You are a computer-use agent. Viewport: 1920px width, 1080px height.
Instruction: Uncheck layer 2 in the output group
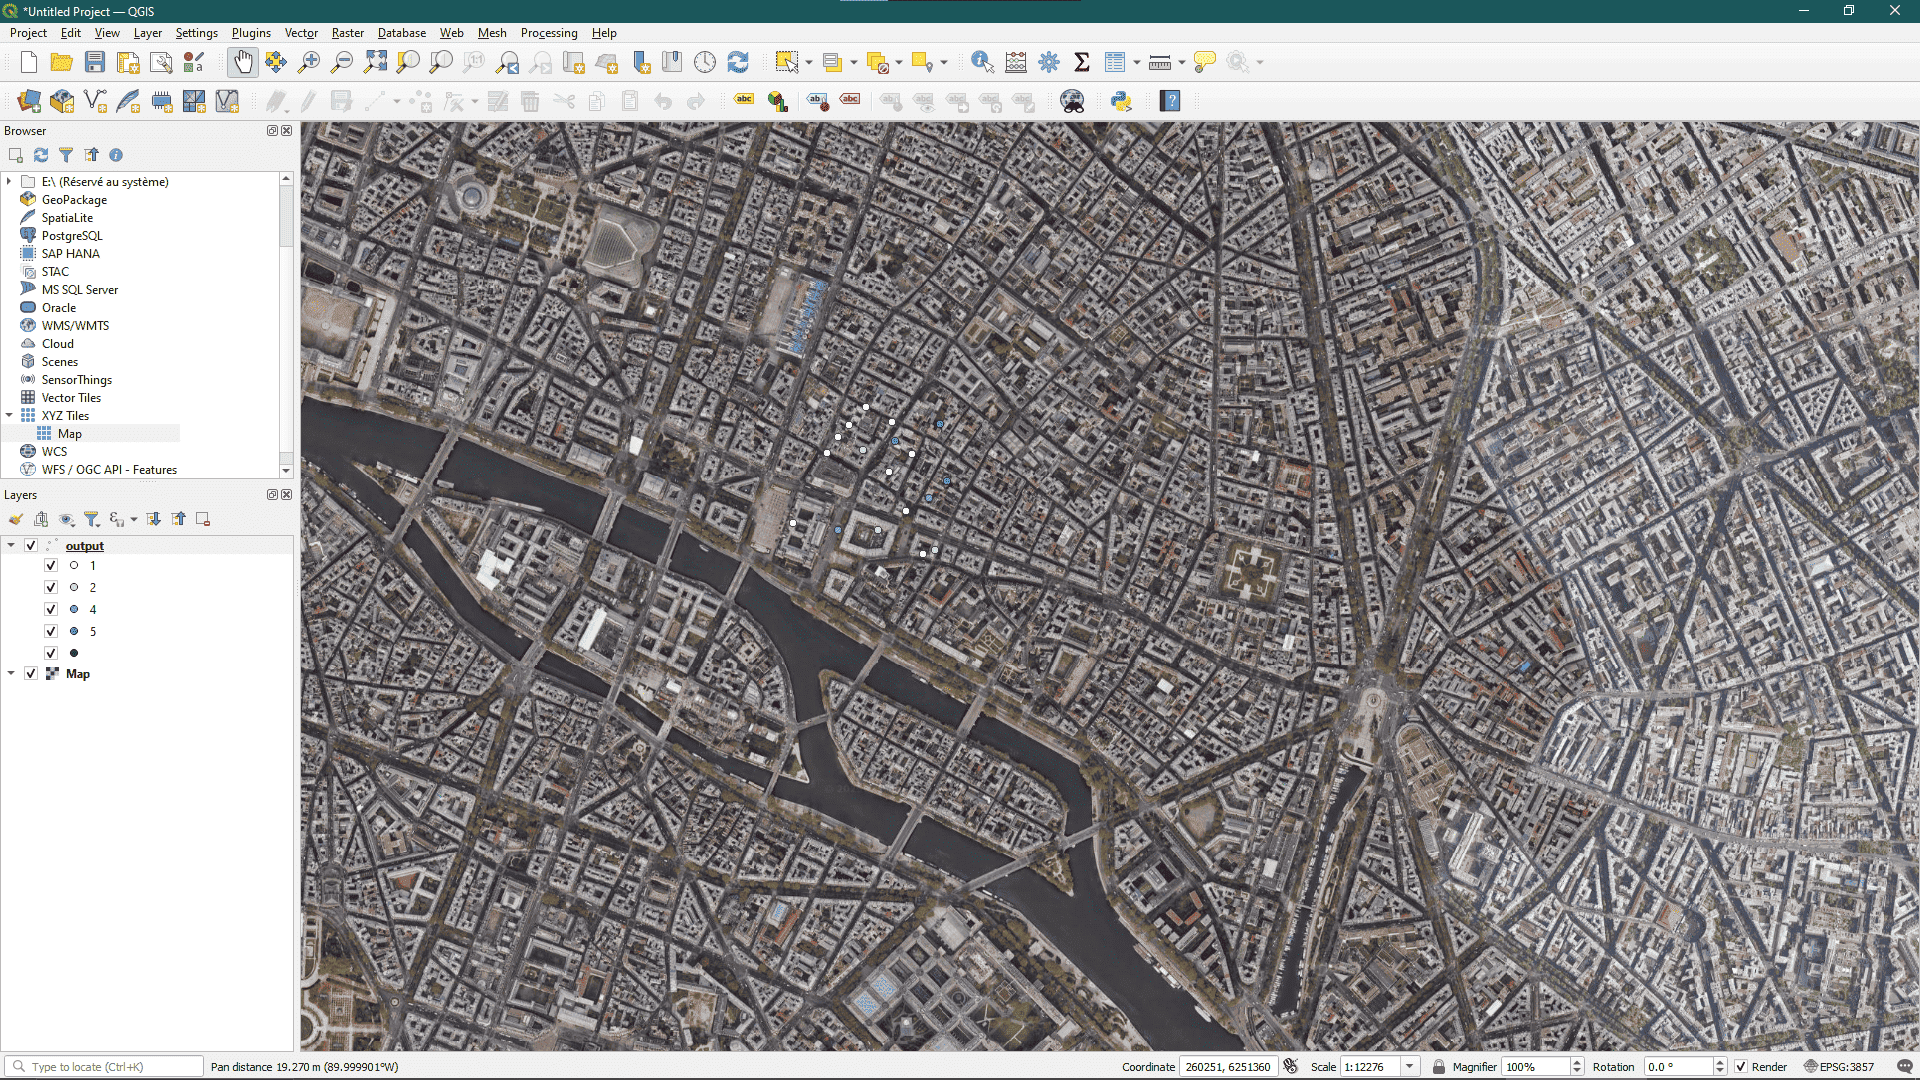pyautogui.click(x=51, y=587)
